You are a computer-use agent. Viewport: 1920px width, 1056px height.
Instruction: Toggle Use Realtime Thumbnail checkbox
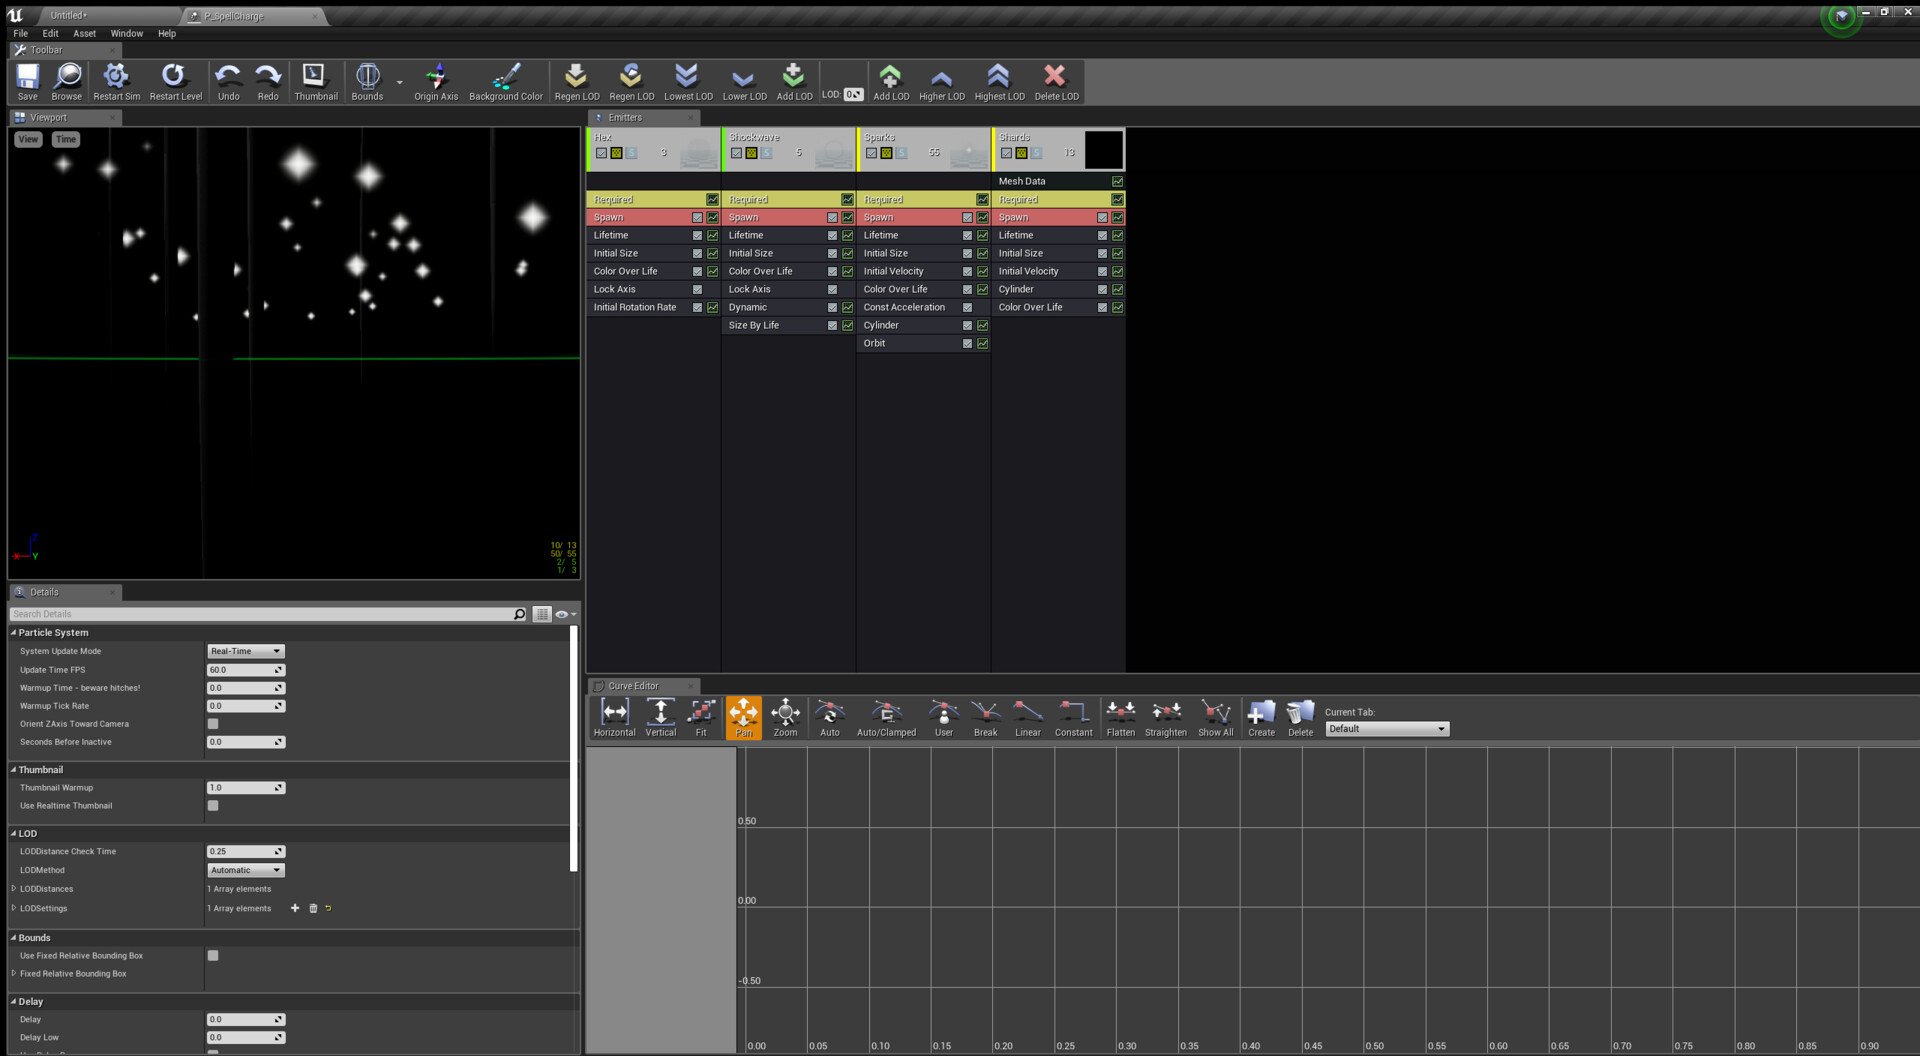pyautogui.click(x=213, y=806)
